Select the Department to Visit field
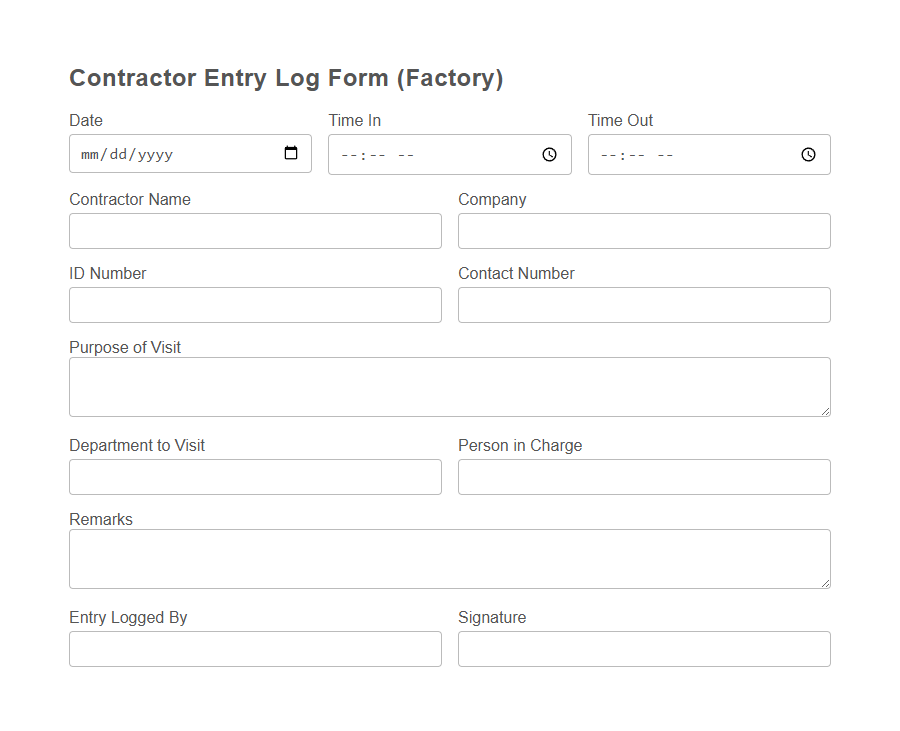 point(255,477)
